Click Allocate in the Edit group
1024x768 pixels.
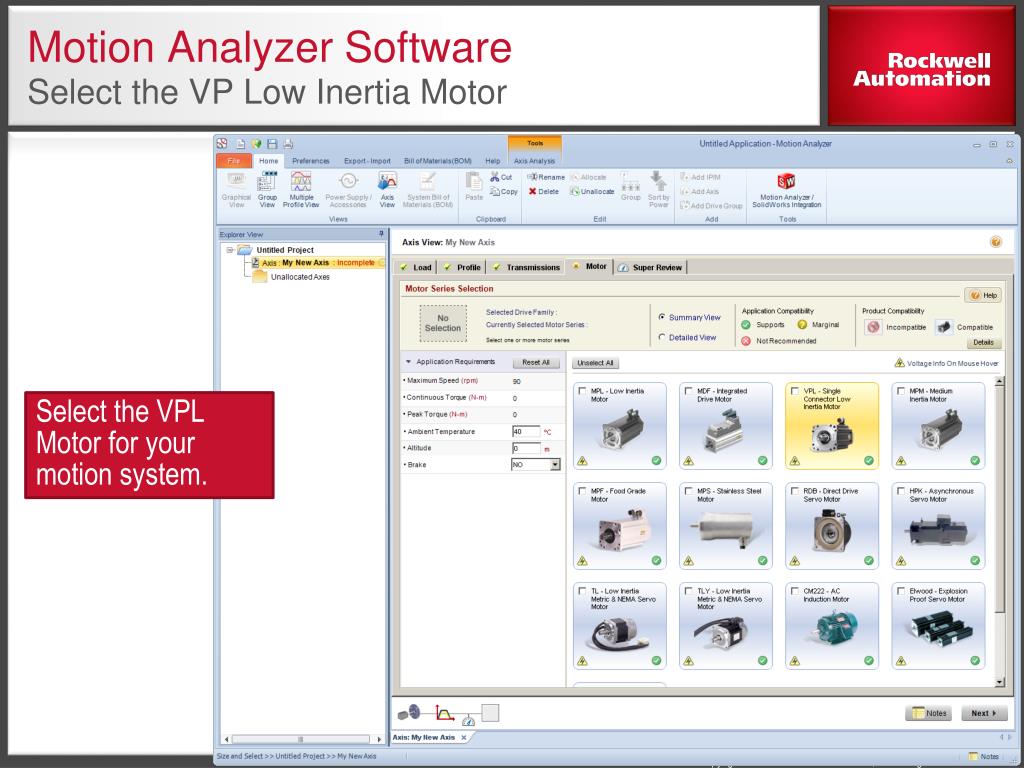point(588,177)
